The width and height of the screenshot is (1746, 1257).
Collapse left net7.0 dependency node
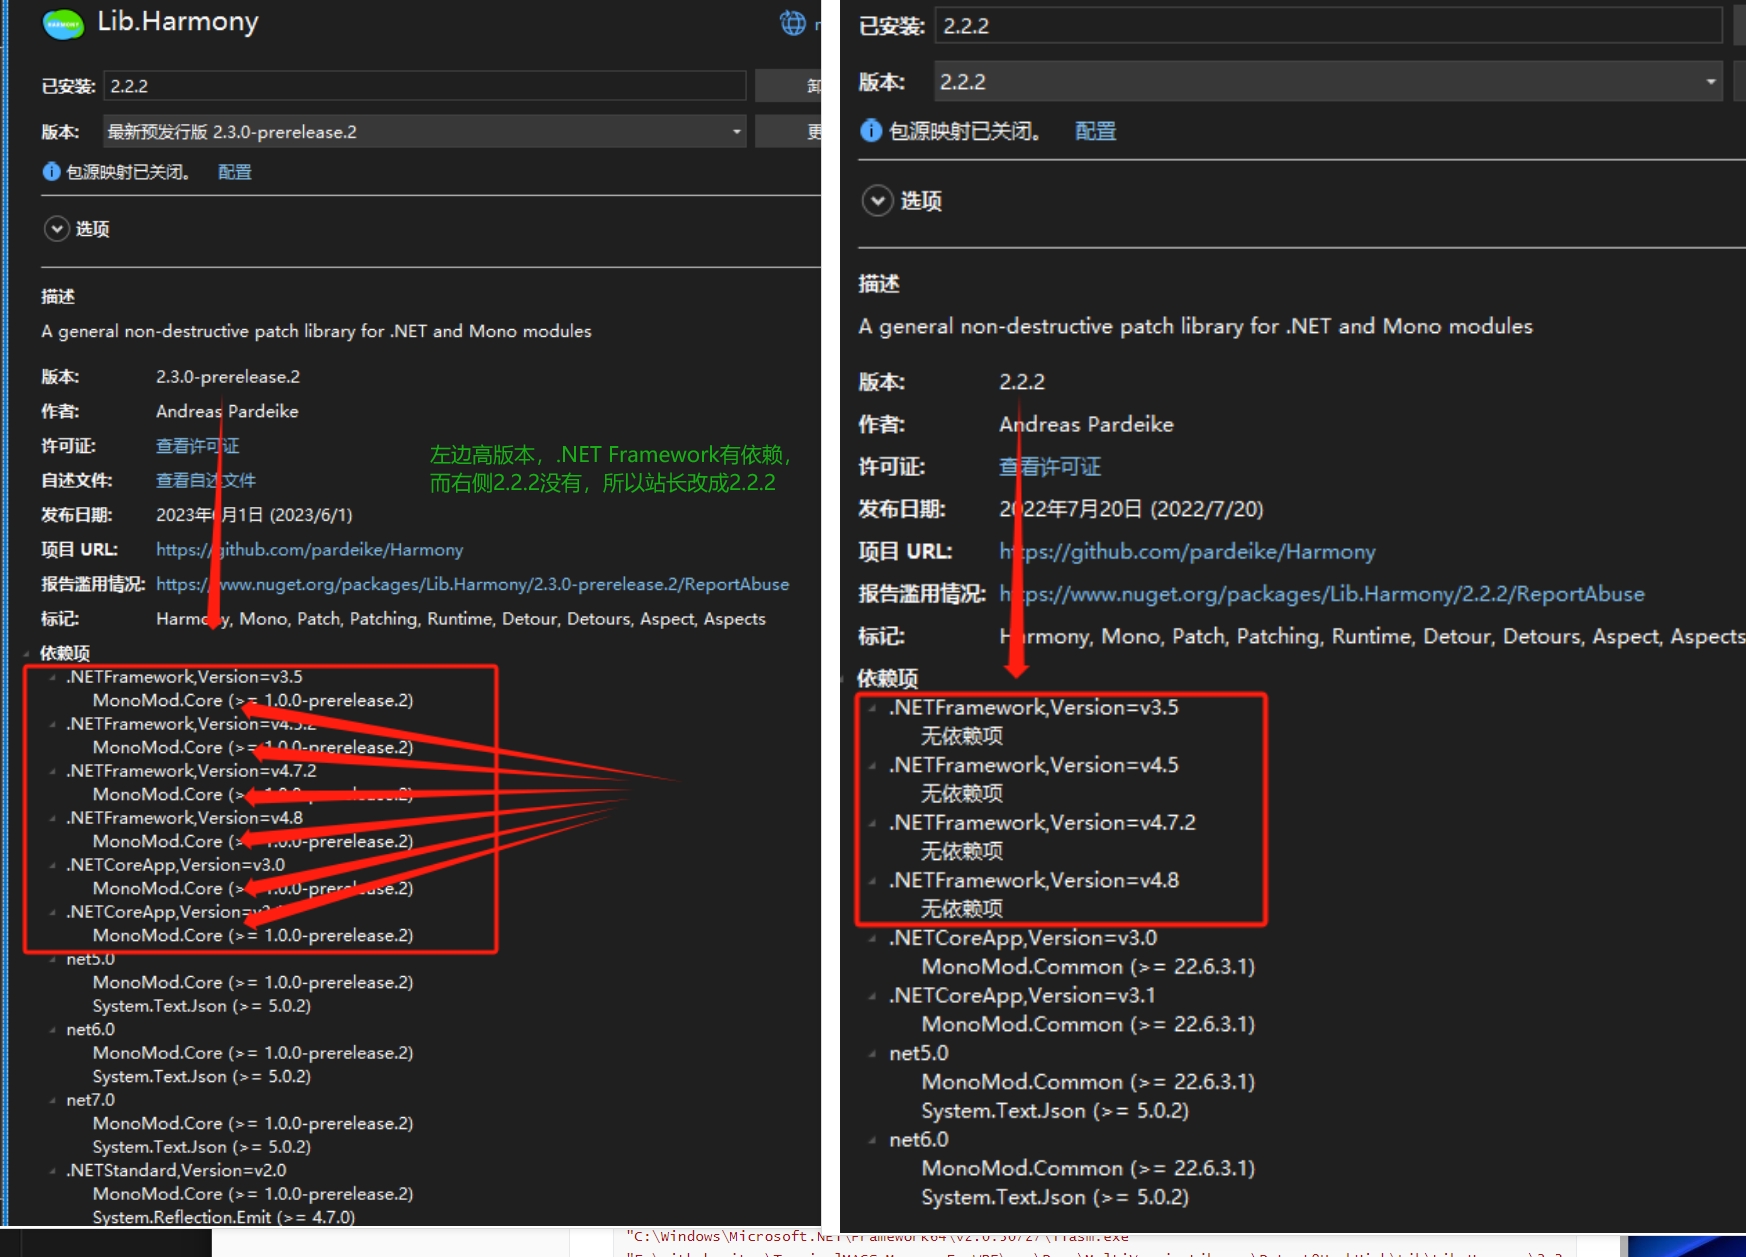[53, 1101]
